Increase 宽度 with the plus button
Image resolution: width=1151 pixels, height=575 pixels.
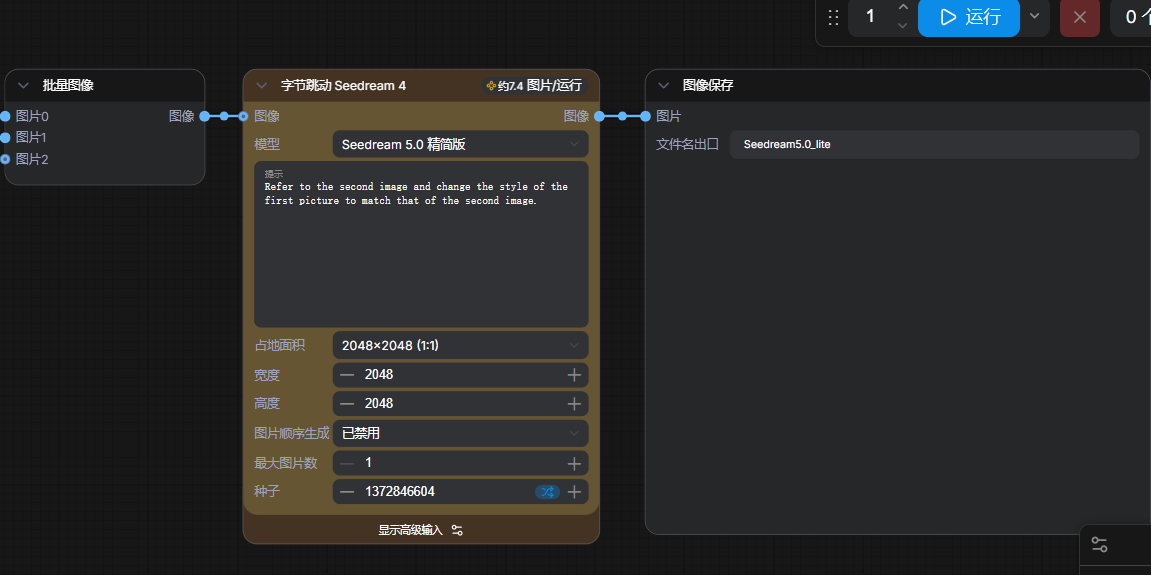574,375
